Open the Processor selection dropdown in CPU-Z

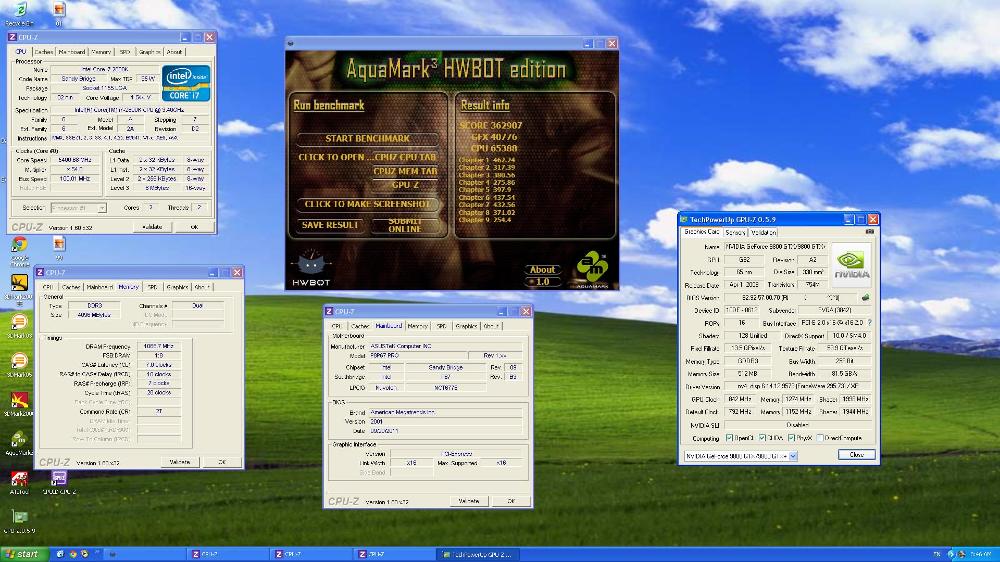point(101,208)
